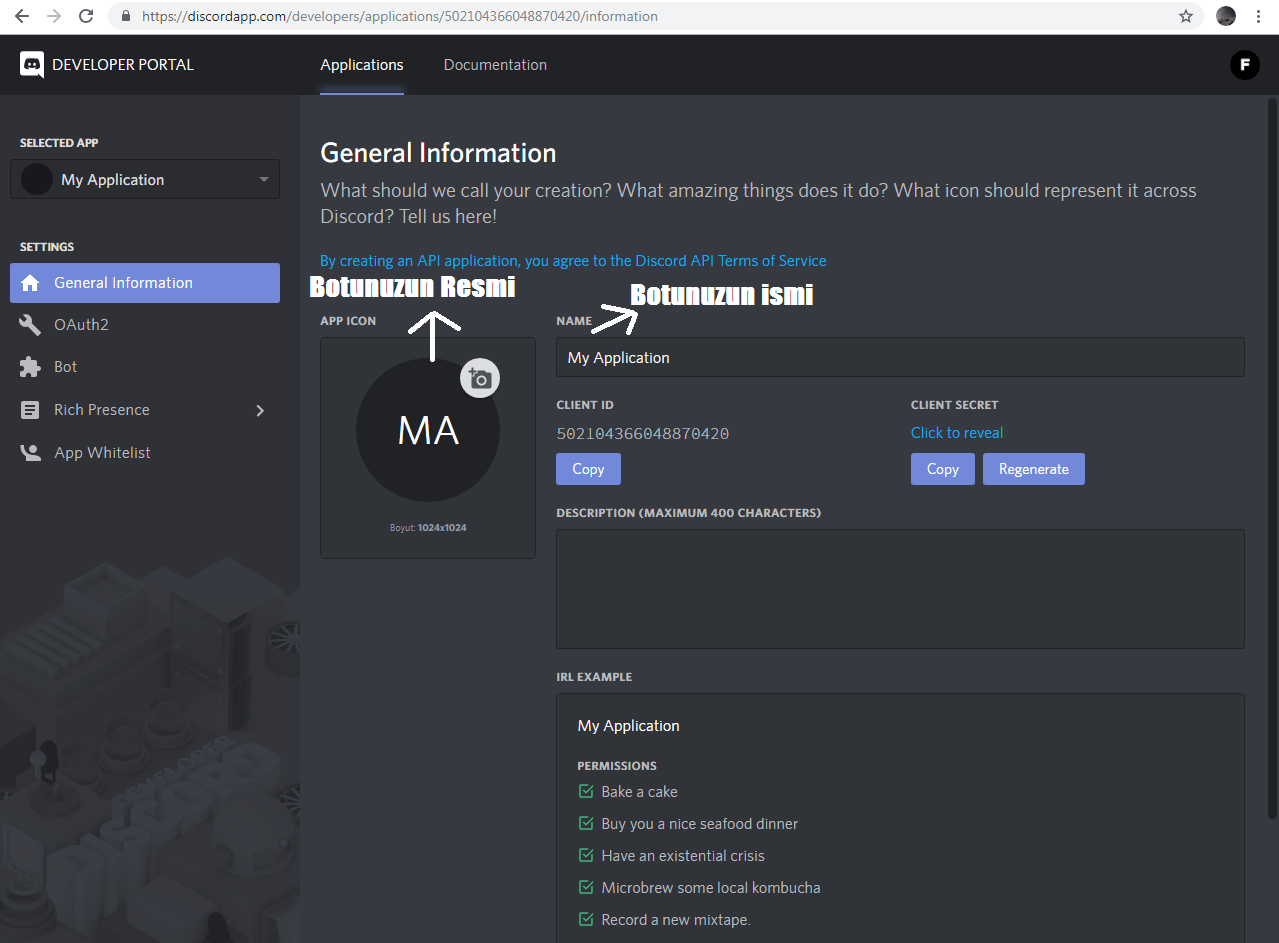This screenshot has height=943, width=1279.
Task: Toggle the Have an existential crisis checkbox
Action: click(x=586, y=855)
